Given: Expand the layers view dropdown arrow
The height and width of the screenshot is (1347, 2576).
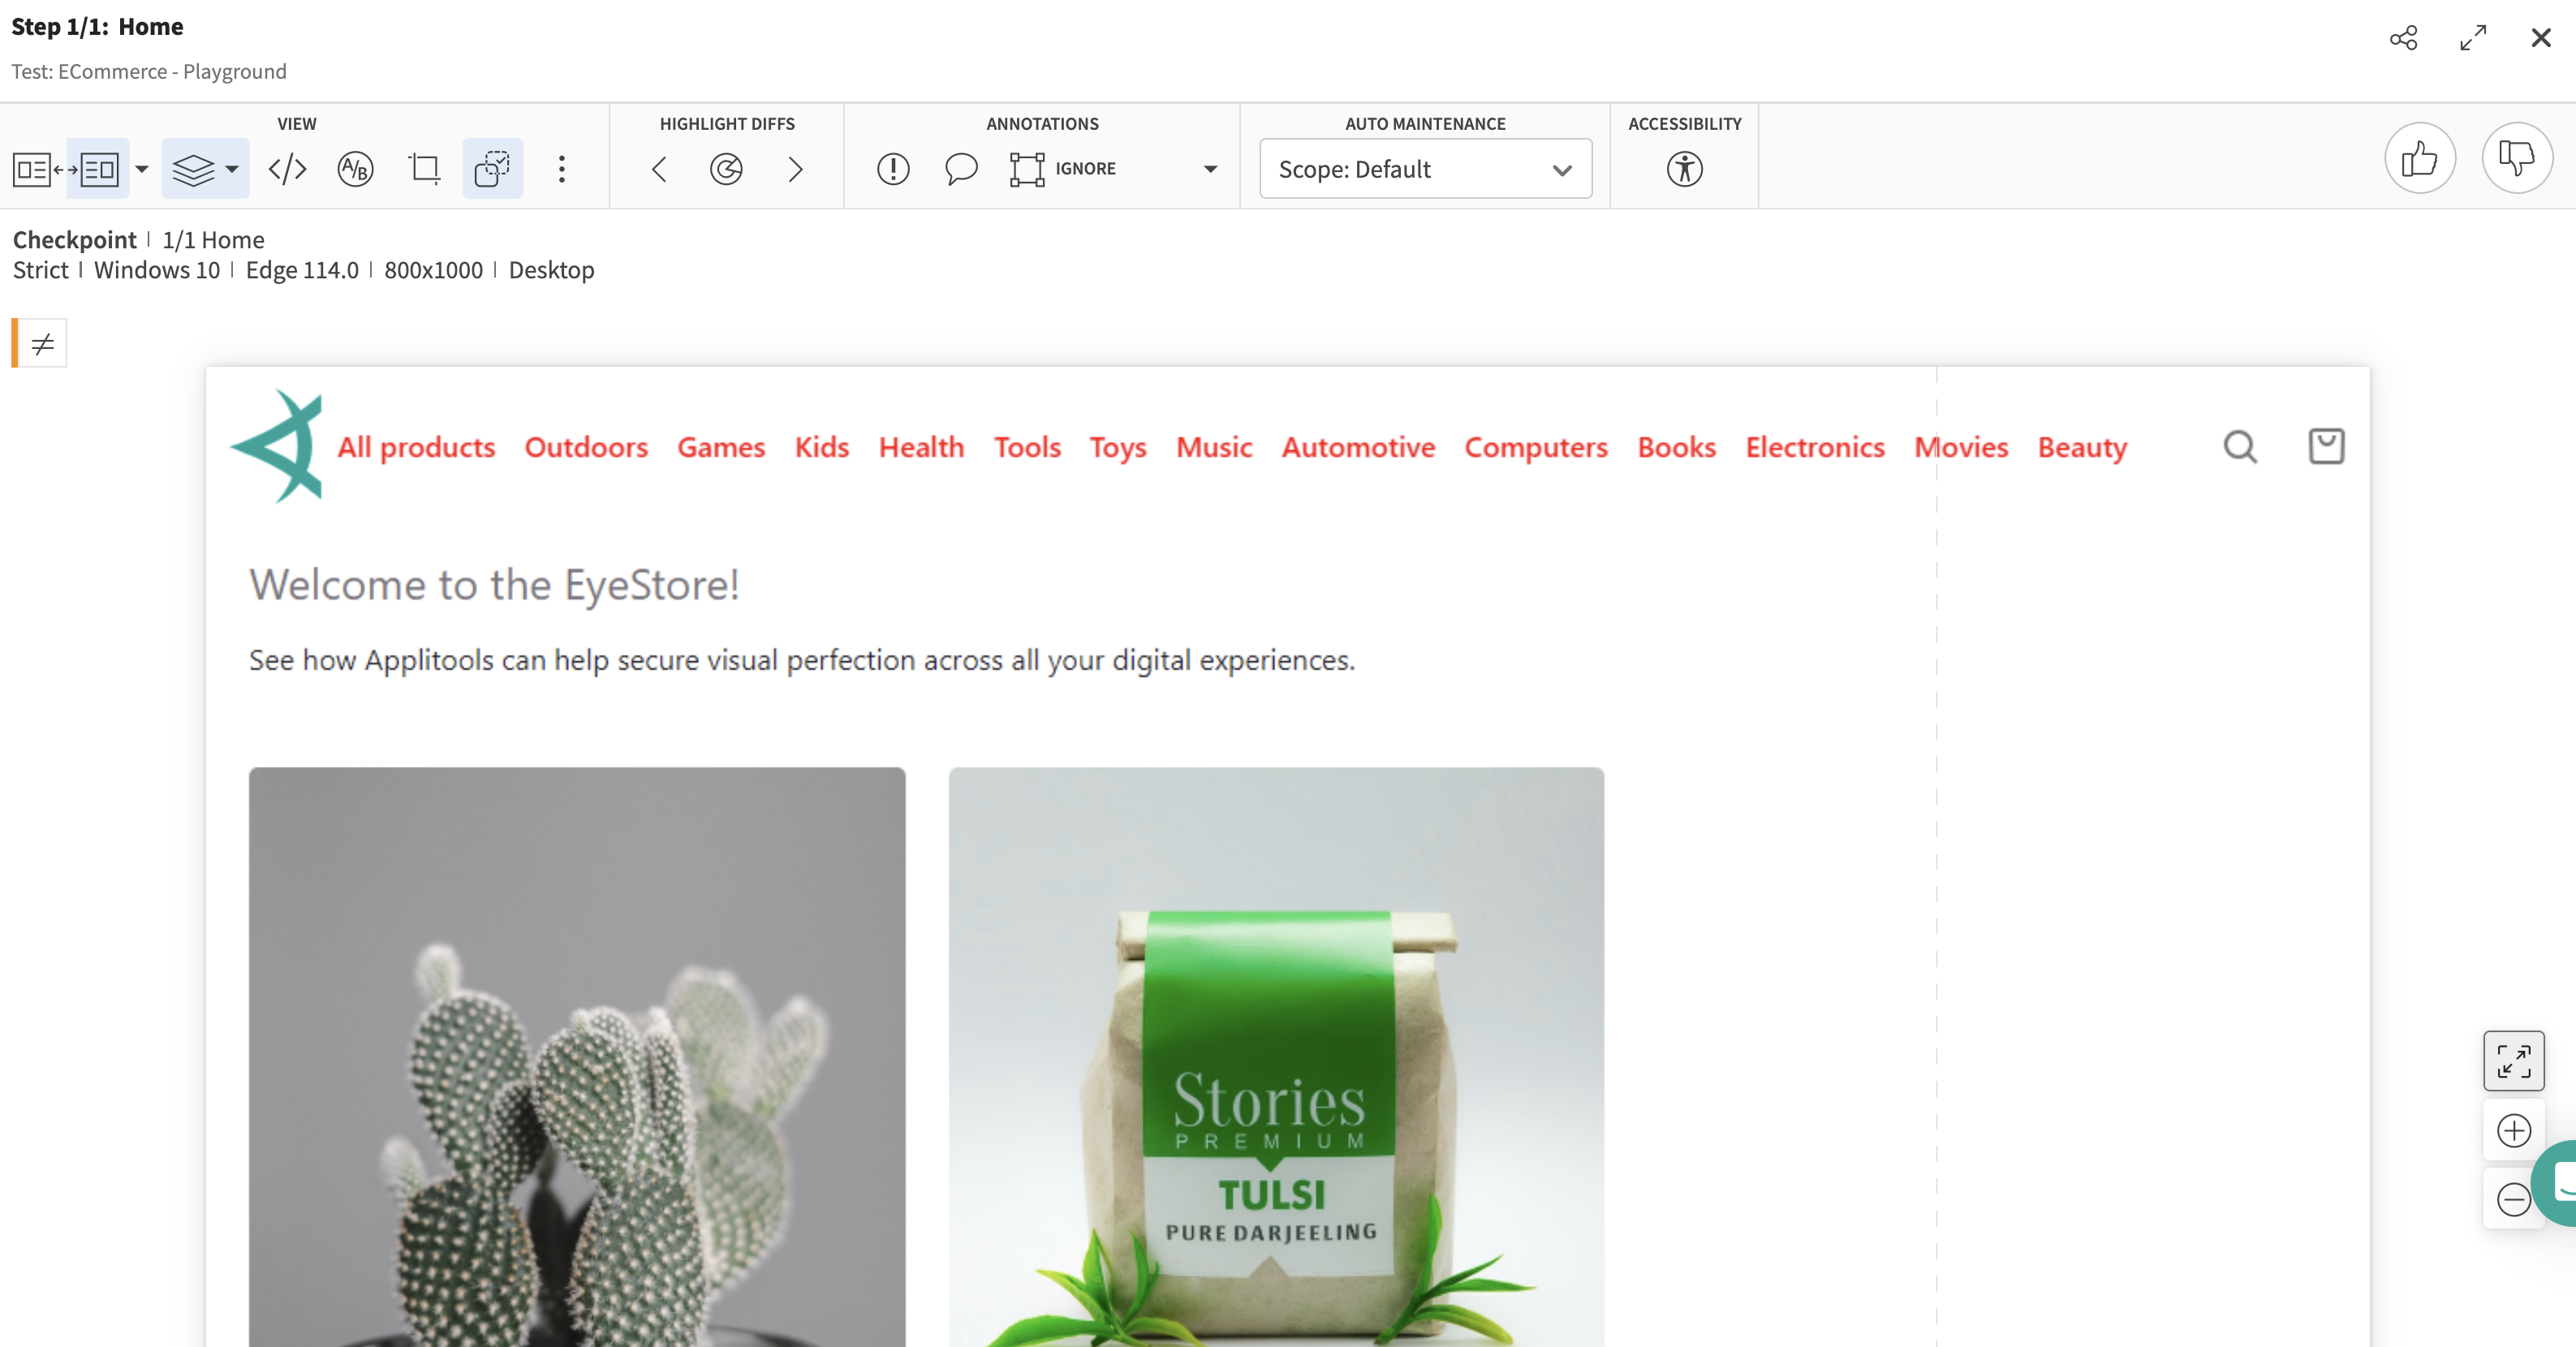Looking at the screenshot, I should pos(232,169).
